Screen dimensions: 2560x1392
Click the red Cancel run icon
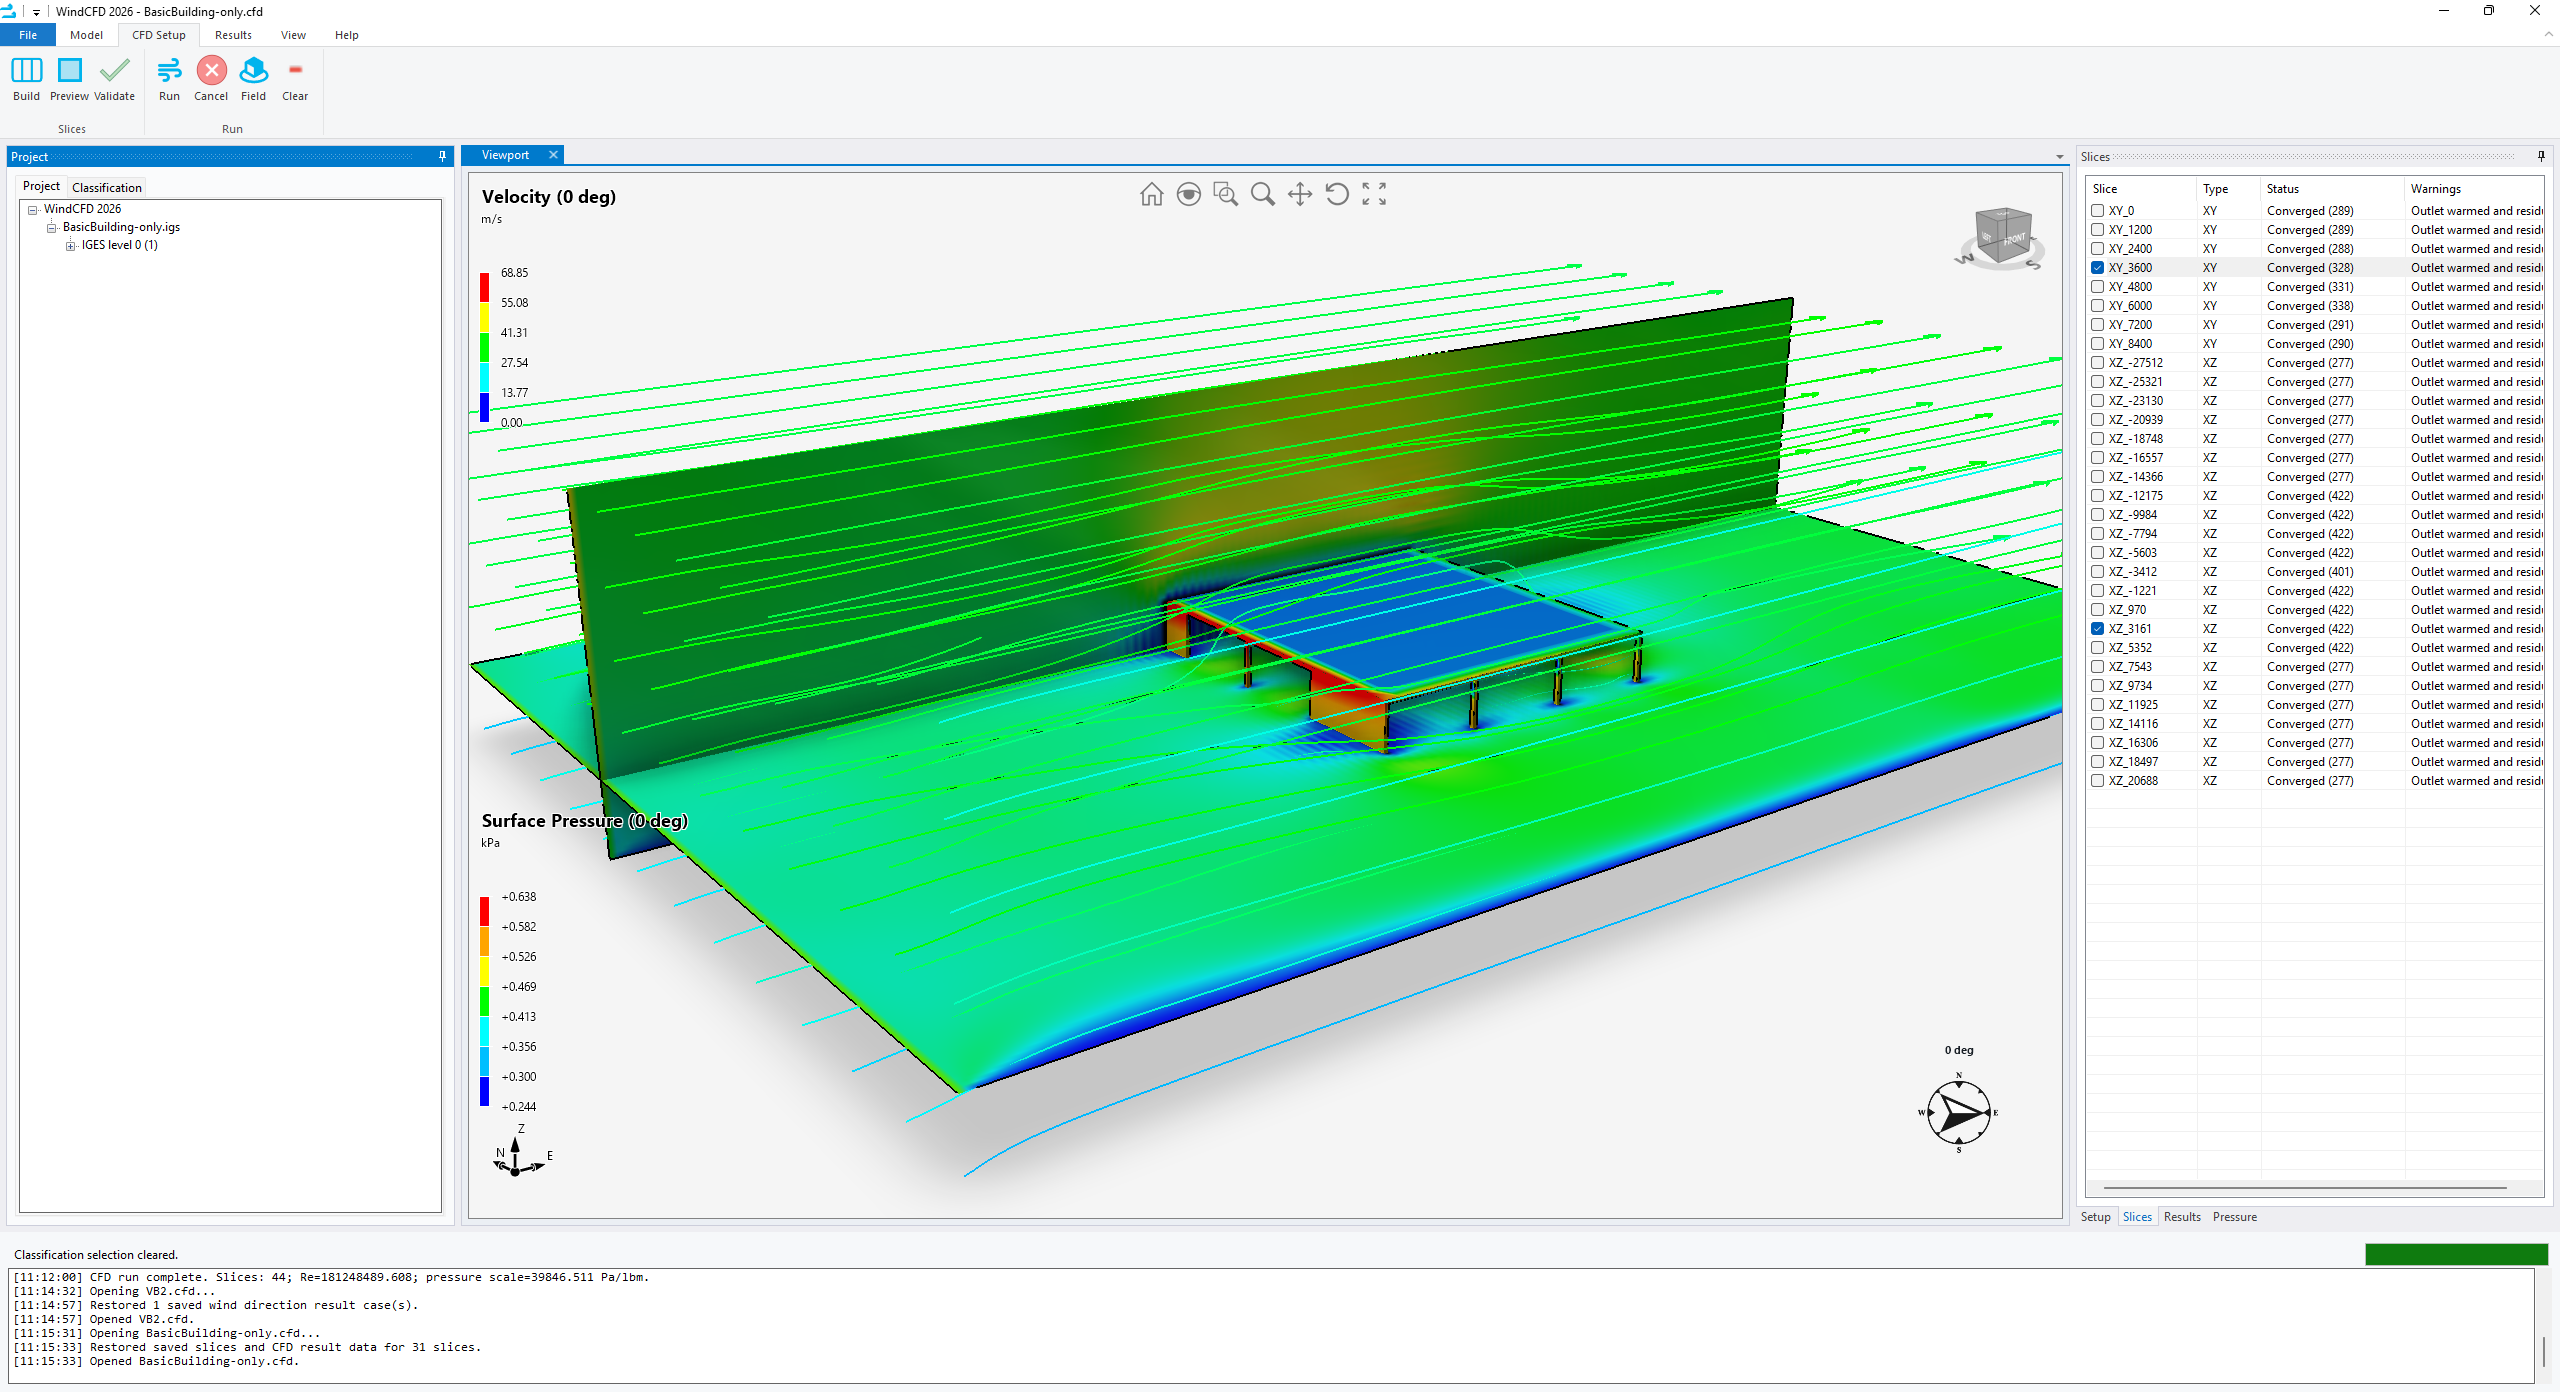tap(211, 71)
